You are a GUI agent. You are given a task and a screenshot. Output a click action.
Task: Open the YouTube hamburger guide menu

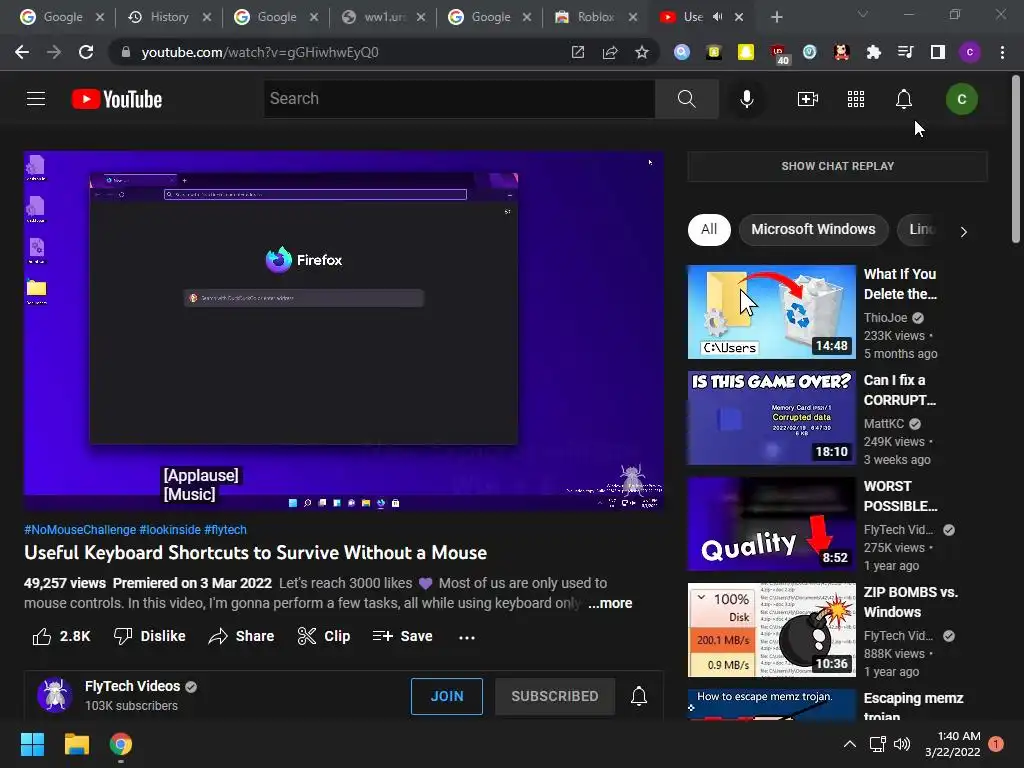click(36, 99)
